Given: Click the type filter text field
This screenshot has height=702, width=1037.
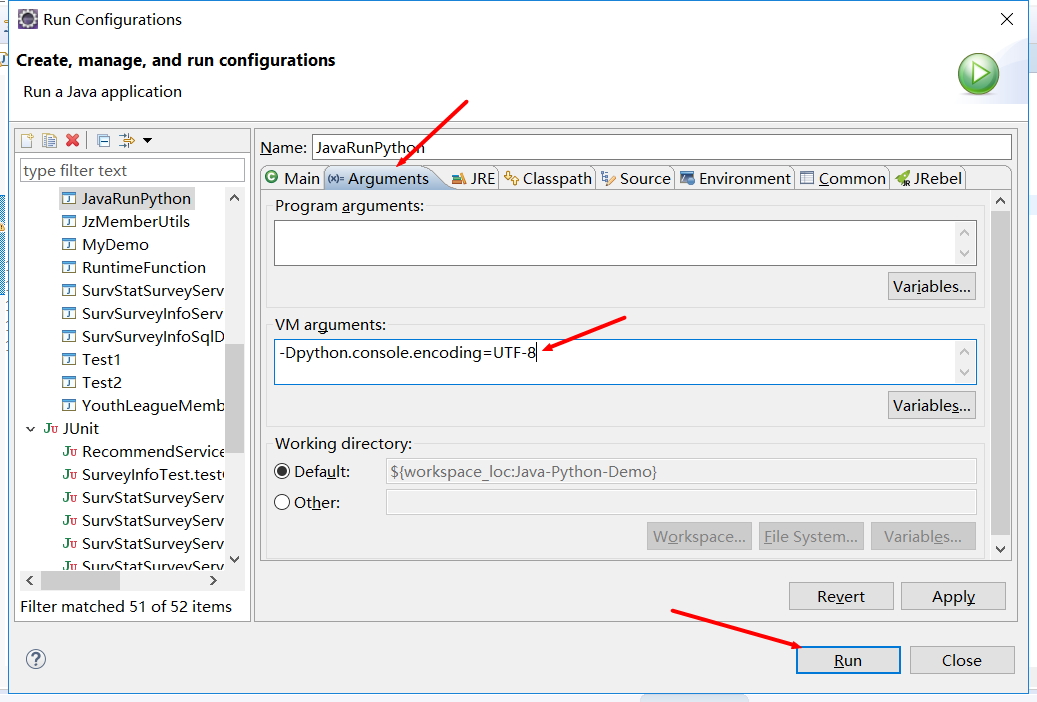Looking at the screenshot, I should pyautogui.click(x=132, y=171).
